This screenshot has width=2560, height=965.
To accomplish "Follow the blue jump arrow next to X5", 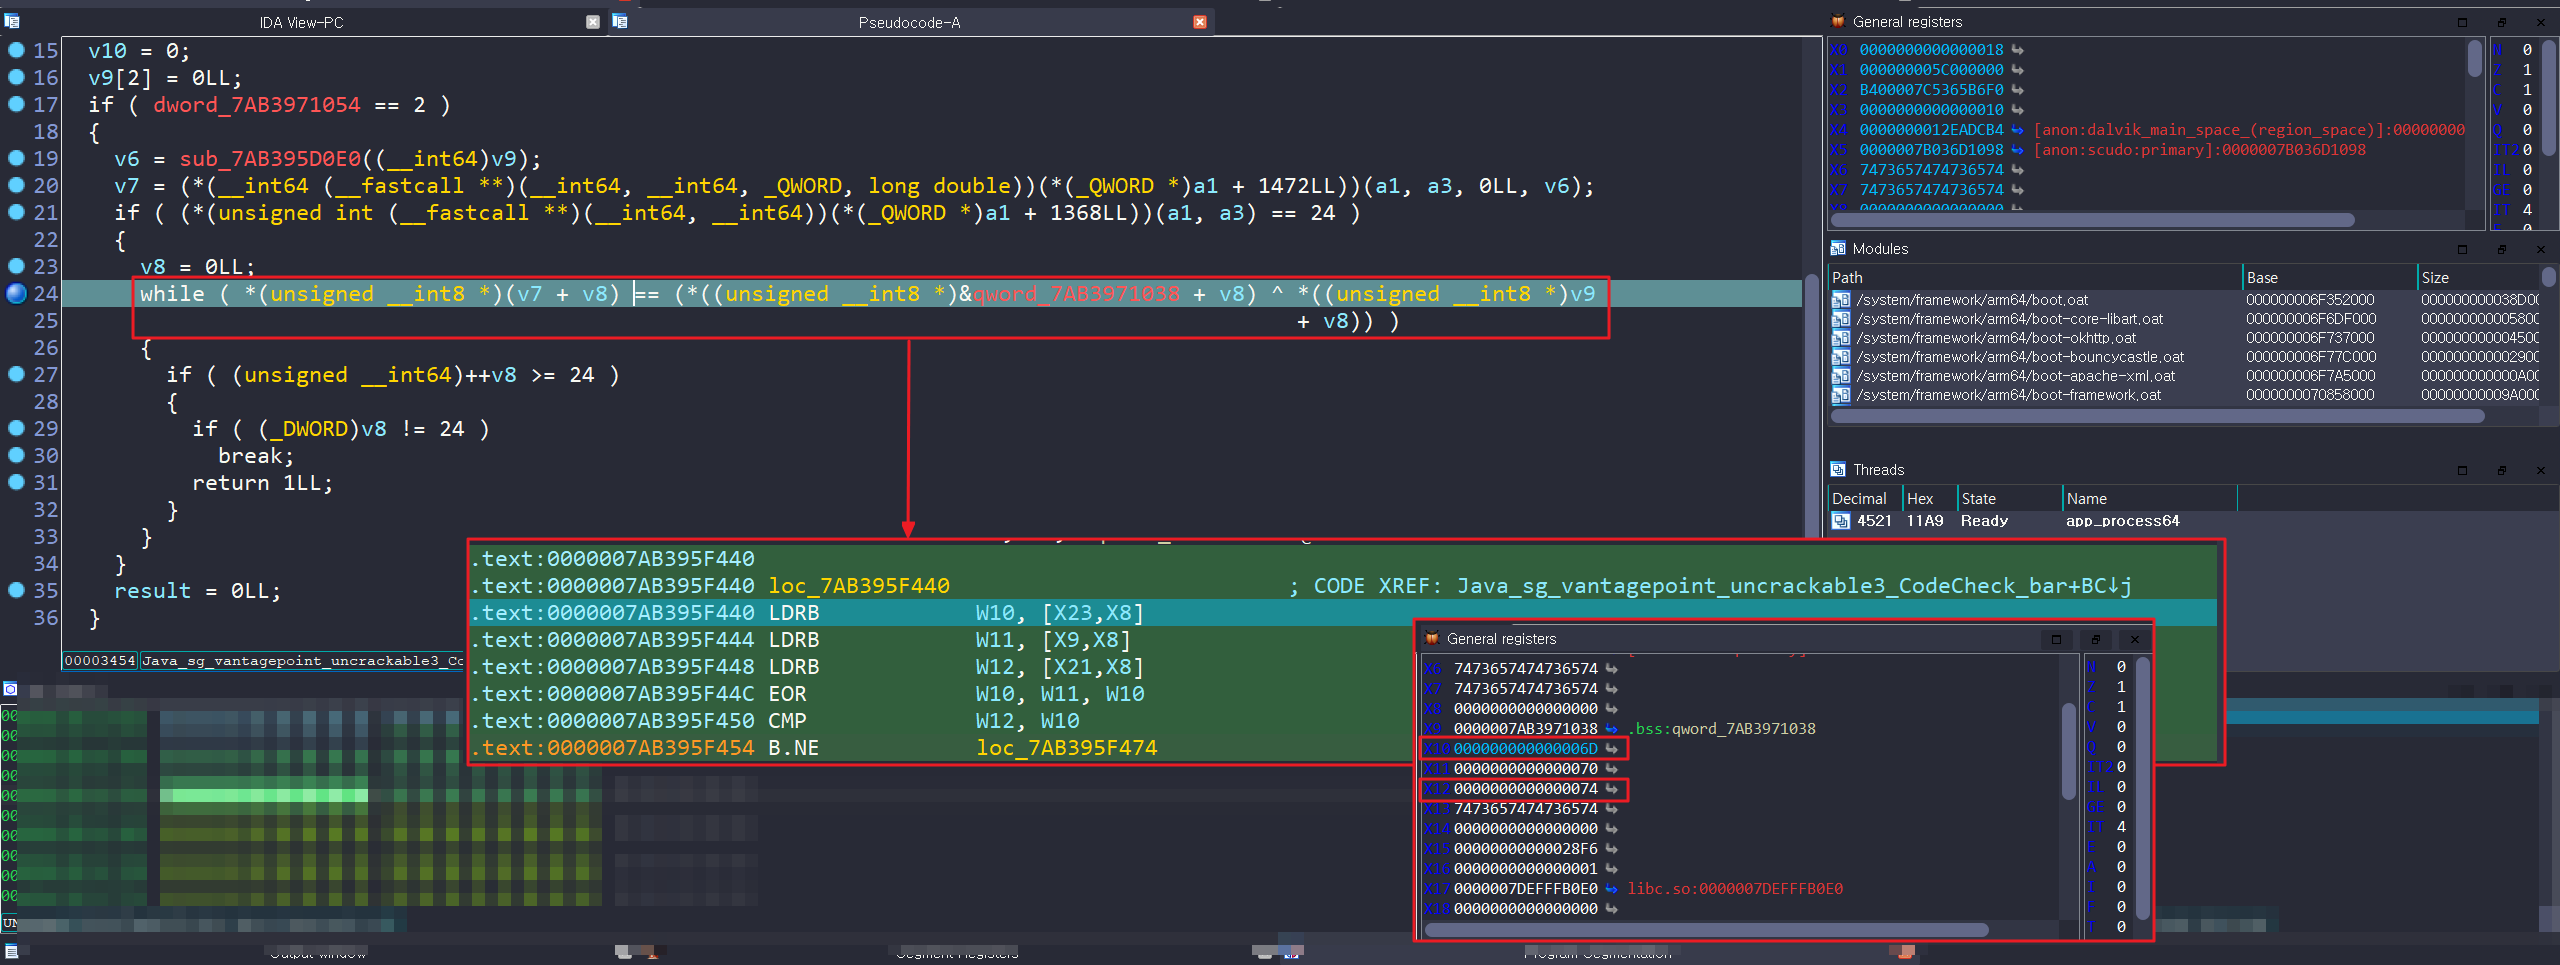I will click(x=2017, y=150).
